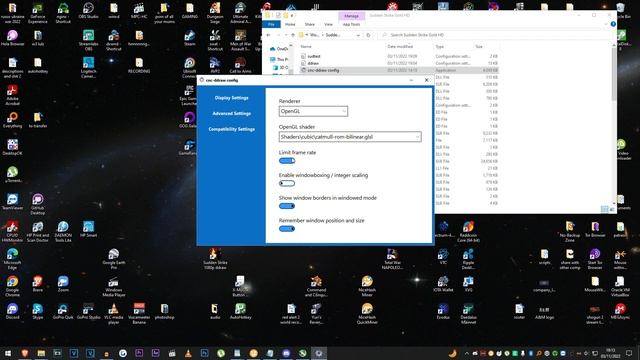640x360 pixels.
Task: Enable windowboxing / integer scaling switch
Action: pyautogui.click(x=287, y=183)
